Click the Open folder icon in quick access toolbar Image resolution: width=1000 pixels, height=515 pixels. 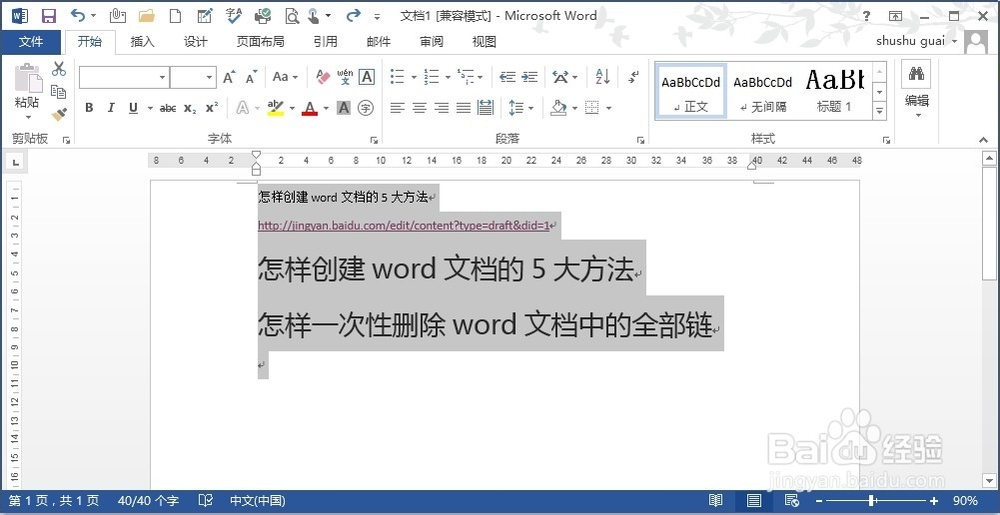click(x=147, y=15)
